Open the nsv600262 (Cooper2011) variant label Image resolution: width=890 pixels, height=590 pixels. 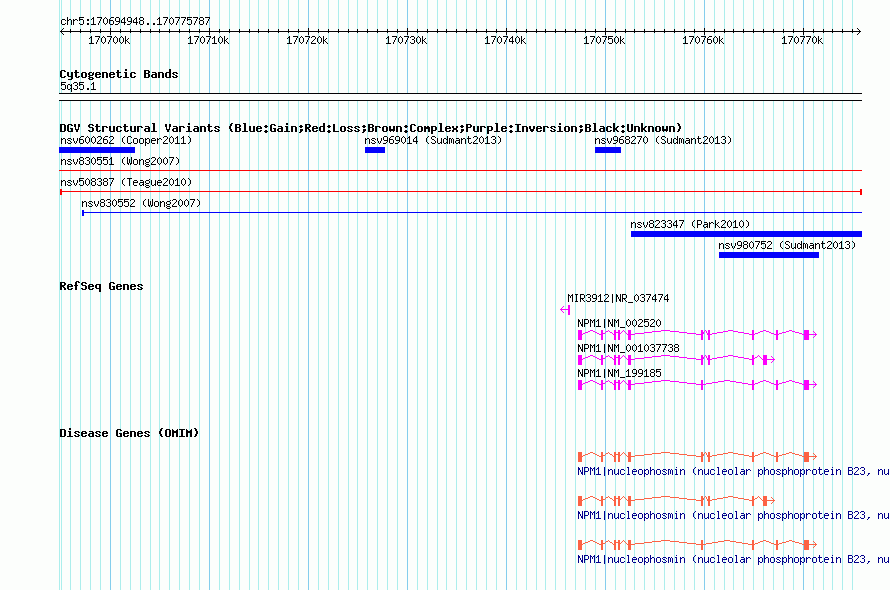pyautogui.click(x=126, y=140)
